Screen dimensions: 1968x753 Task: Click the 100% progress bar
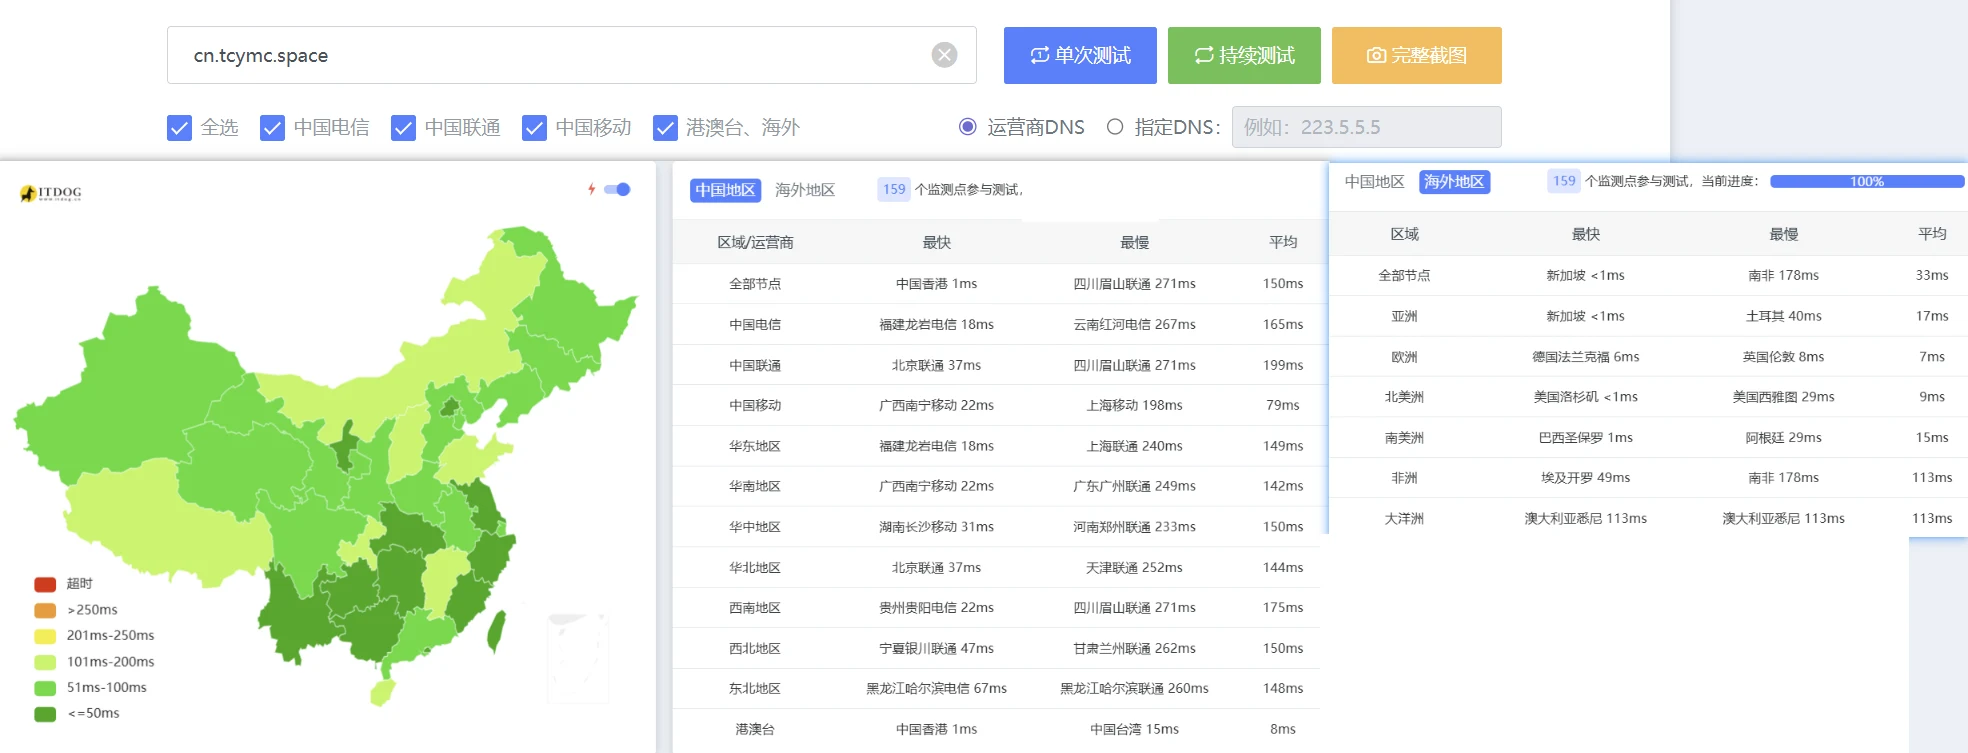[1866, 181]
